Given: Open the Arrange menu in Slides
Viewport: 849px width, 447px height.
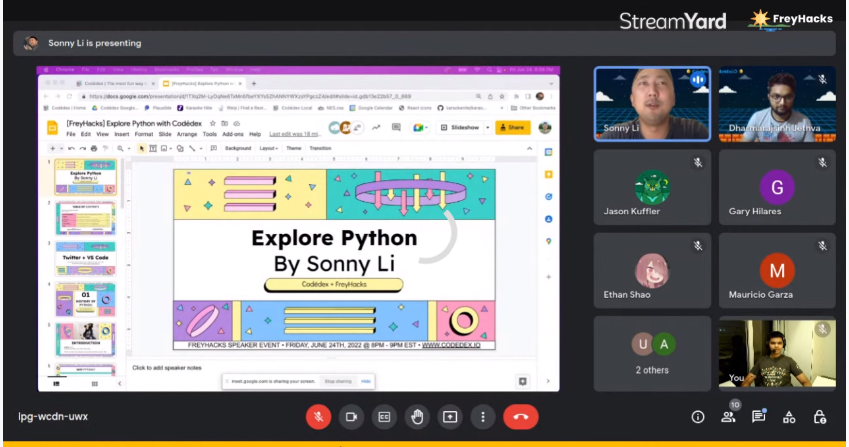Looking at the screenshot, I should (x=186, y=134).
